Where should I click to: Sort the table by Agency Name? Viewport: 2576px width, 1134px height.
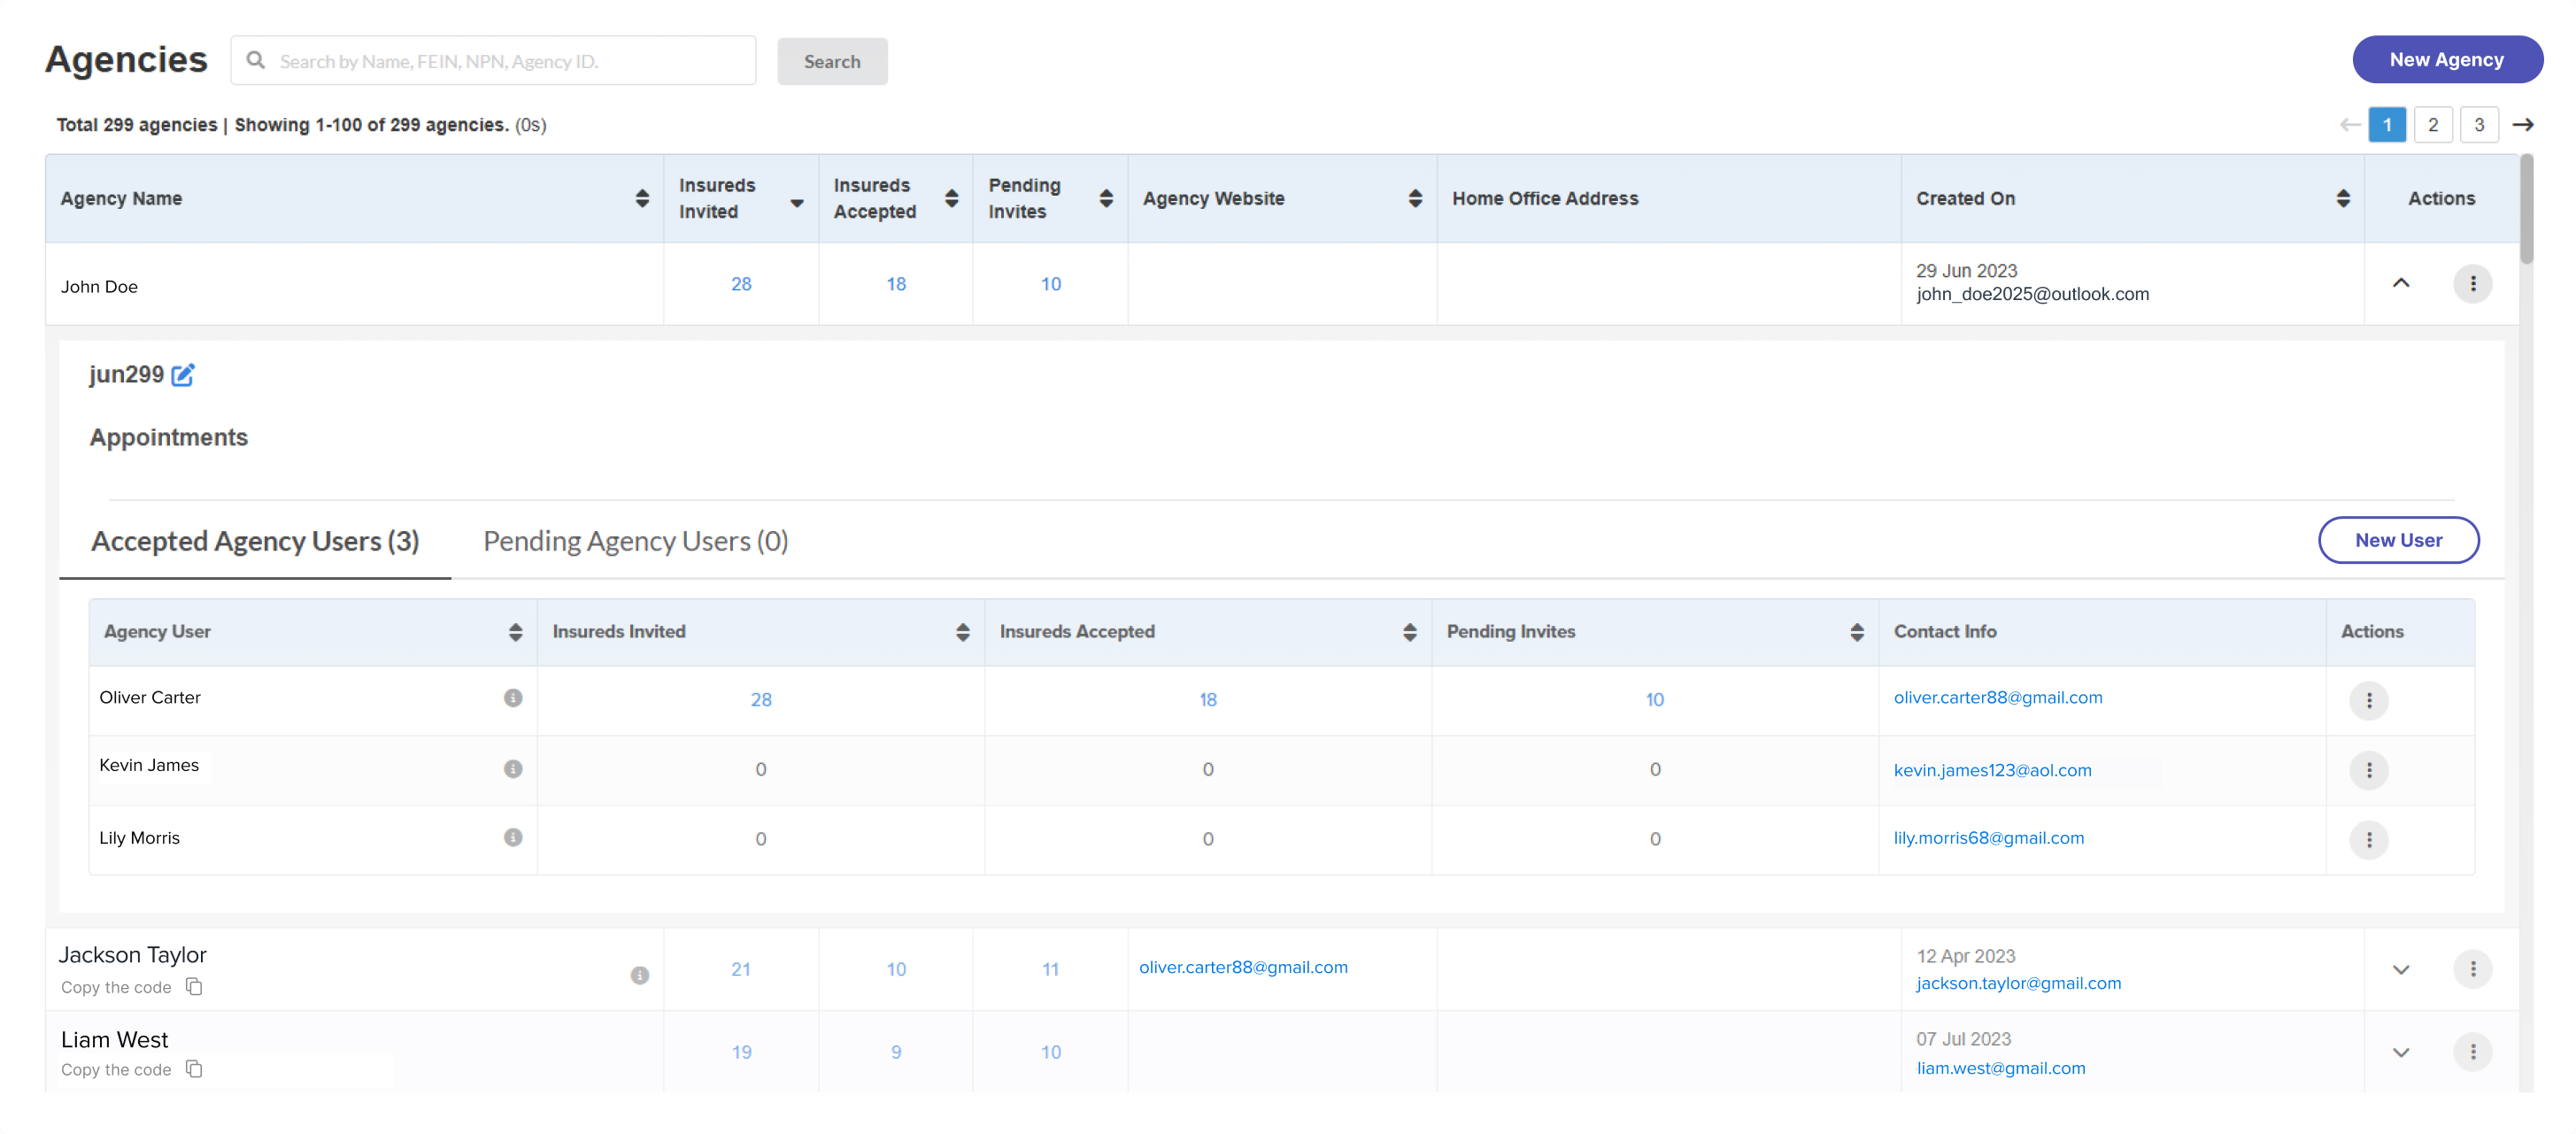643,198
